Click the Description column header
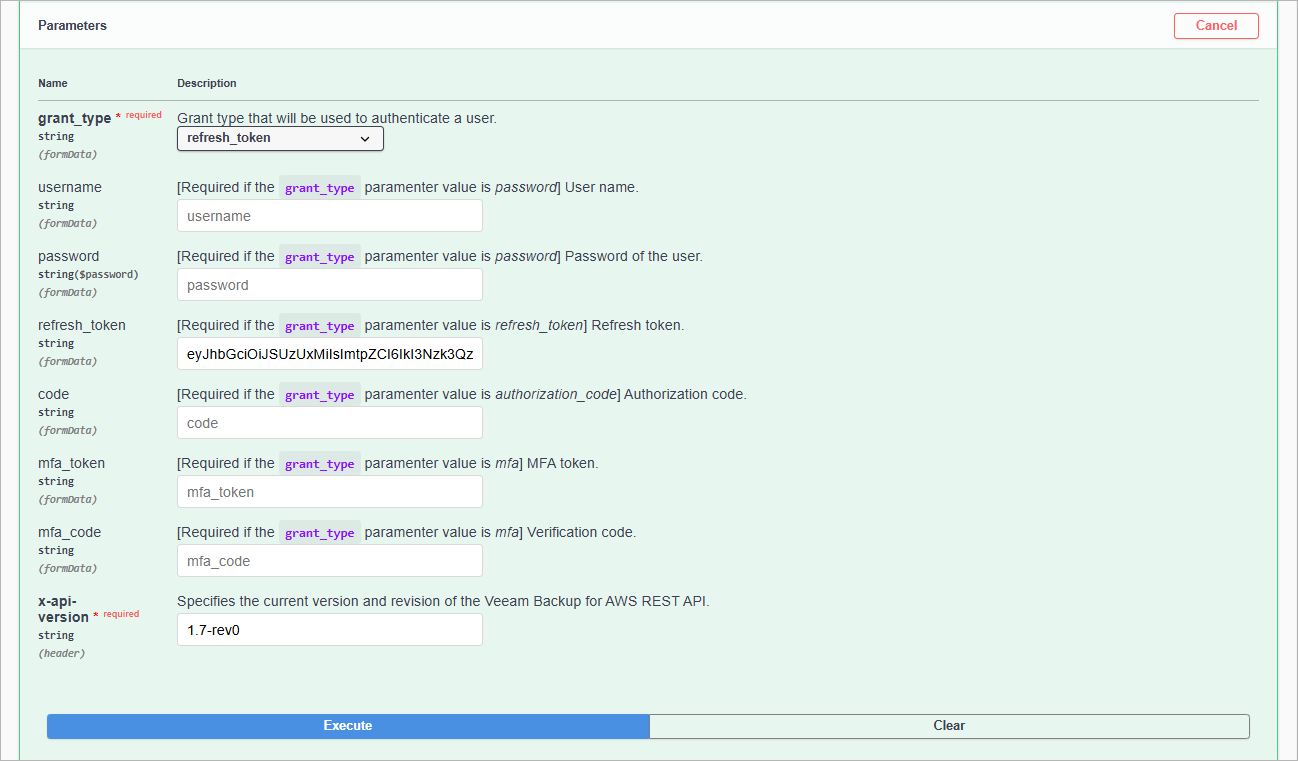 (207, 83)
